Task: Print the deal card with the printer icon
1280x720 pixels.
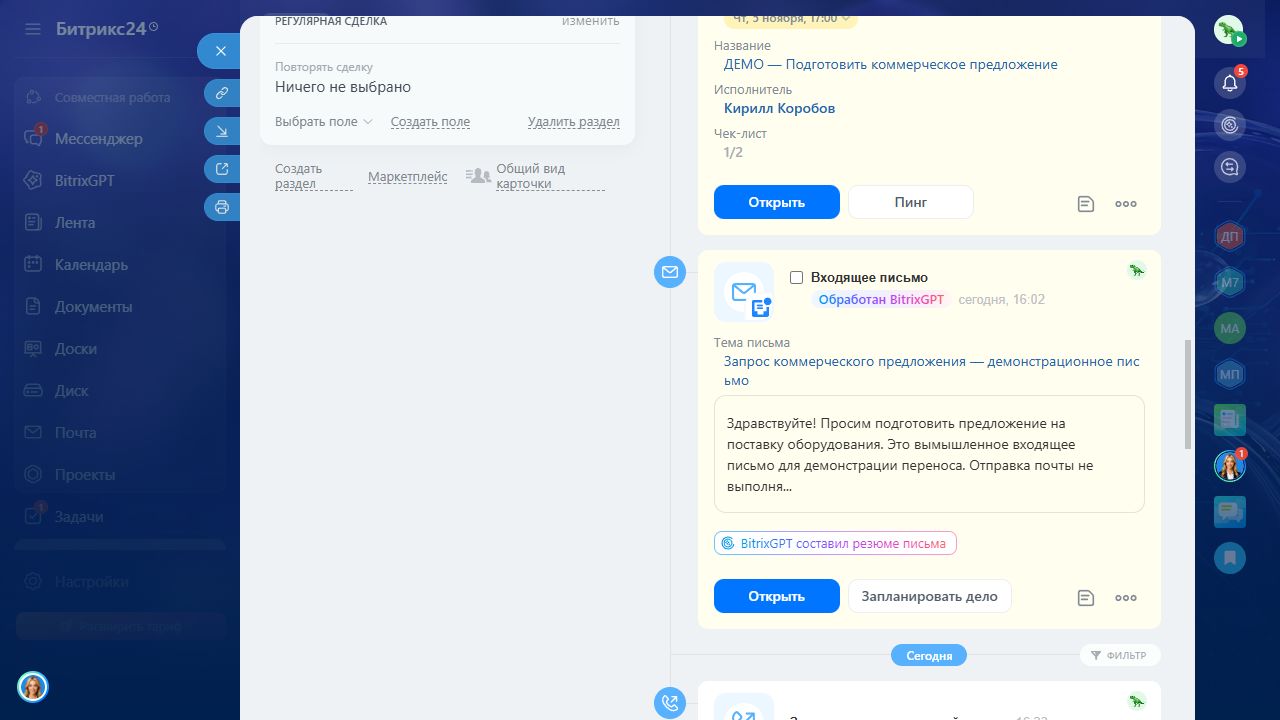Action: coord(222,207)
